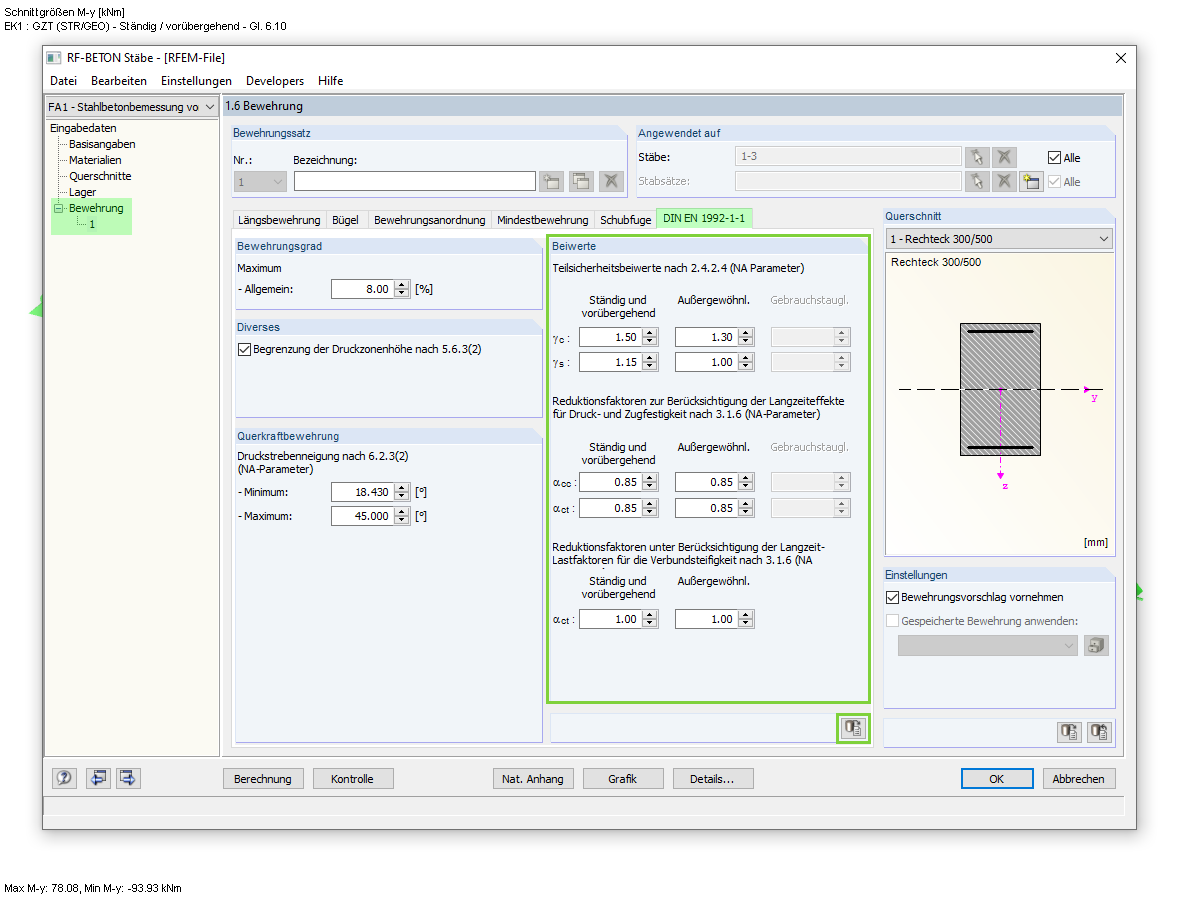Start calculation via Berechnung button

263,778
